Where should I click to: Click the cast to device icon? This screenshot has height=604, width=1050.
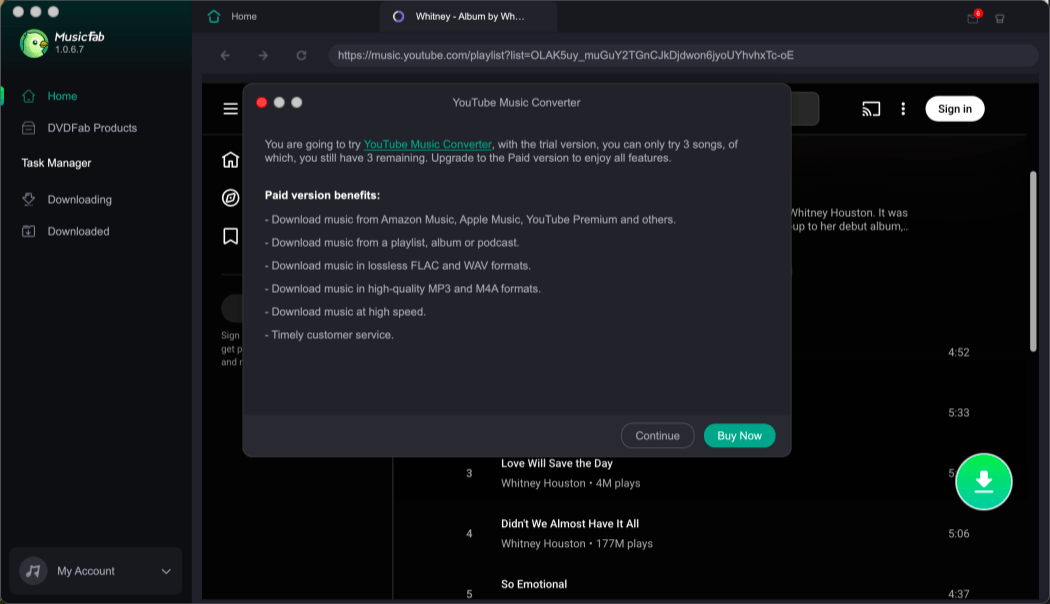871,109
